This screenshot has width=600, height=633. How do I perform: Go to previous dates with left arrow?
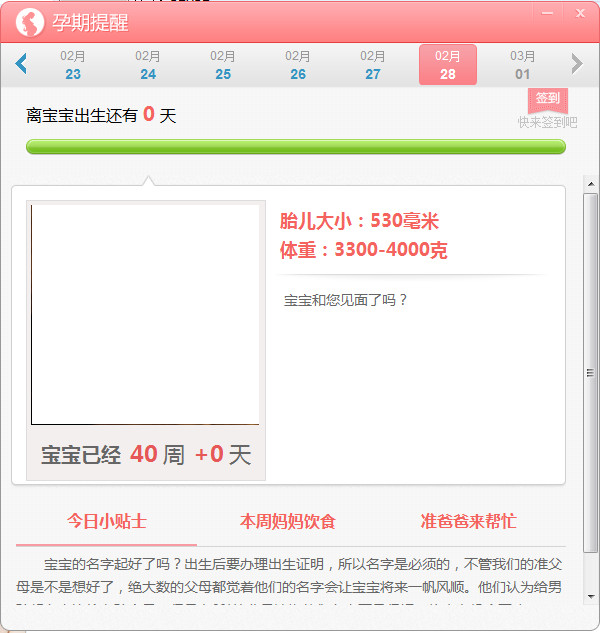[21, 64]
